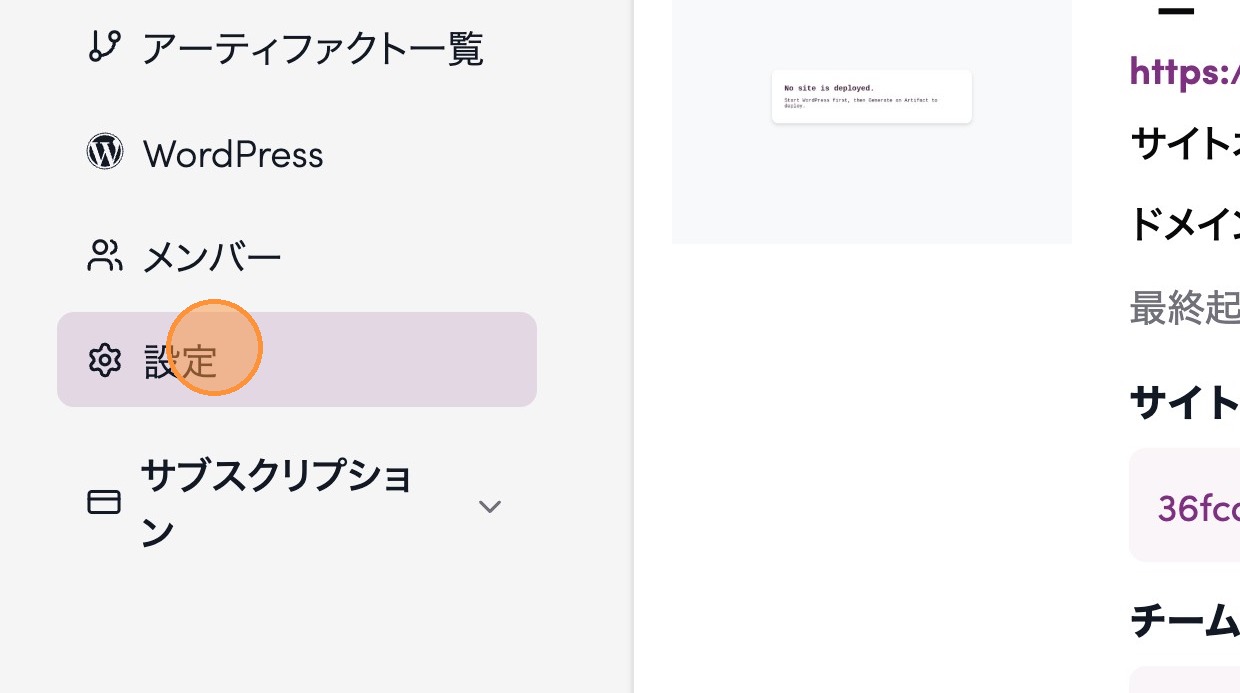The height and width of the screenshot is (693, 1240).
Task: Click the people icon for メンバー
Action: [105, 256]
